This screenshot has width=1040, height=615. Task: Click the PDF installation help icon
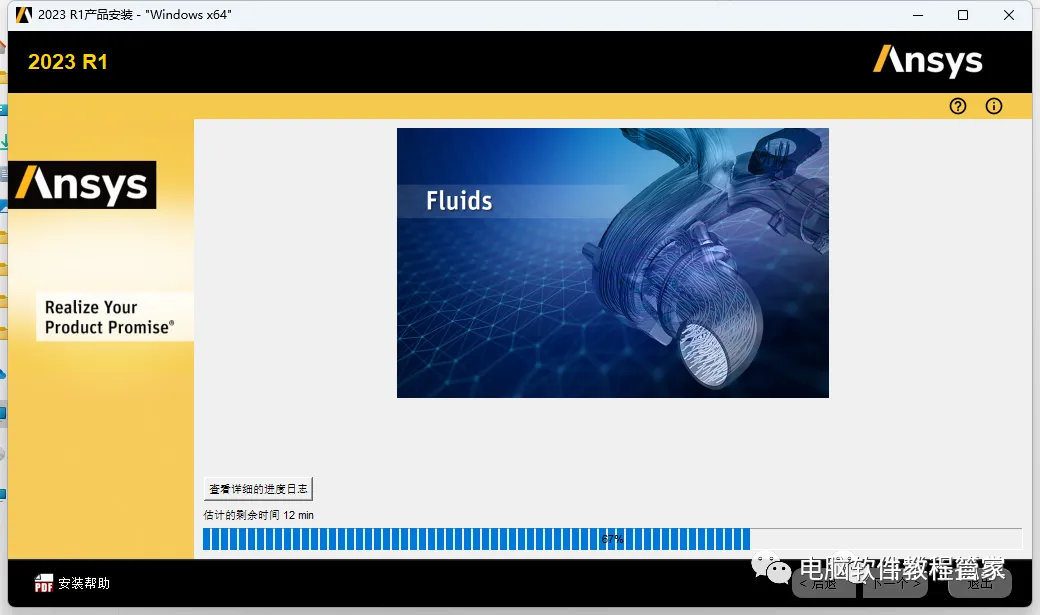click(44, 582)
